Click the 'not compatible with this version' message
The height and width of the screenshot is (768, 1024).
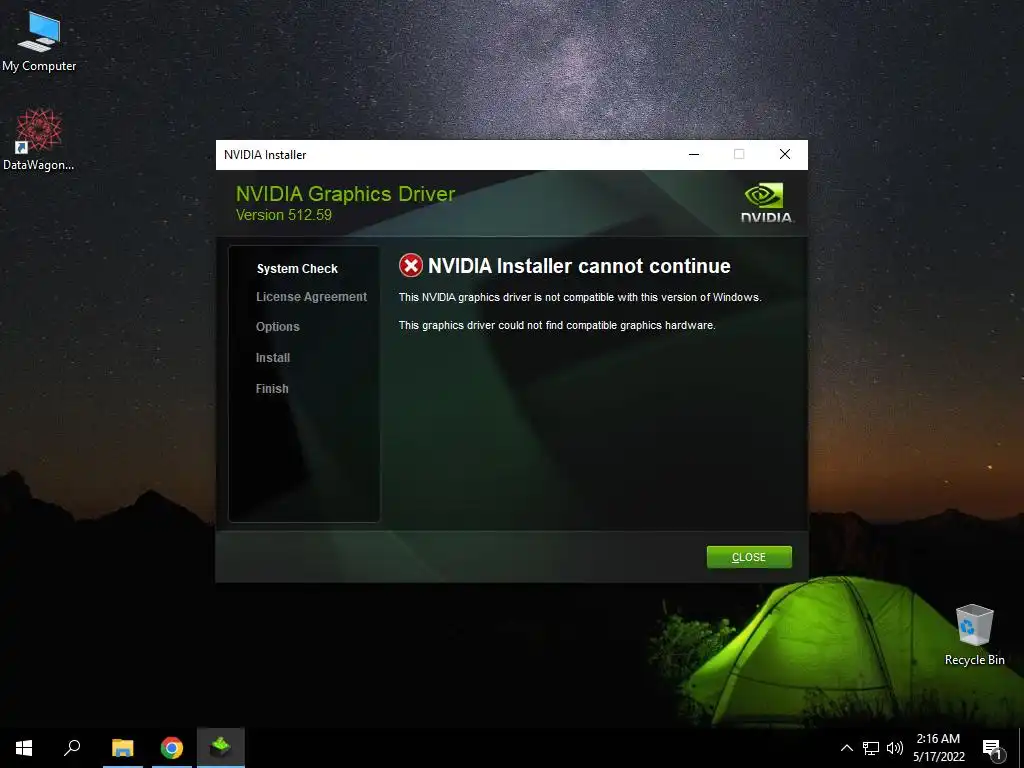coord(580,297)
